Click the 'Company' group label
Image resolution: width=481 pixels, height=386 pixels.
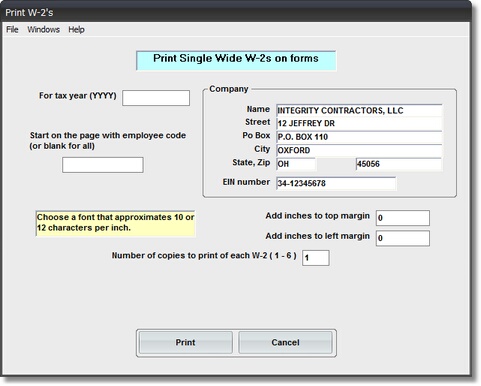(x=229, y=89)
